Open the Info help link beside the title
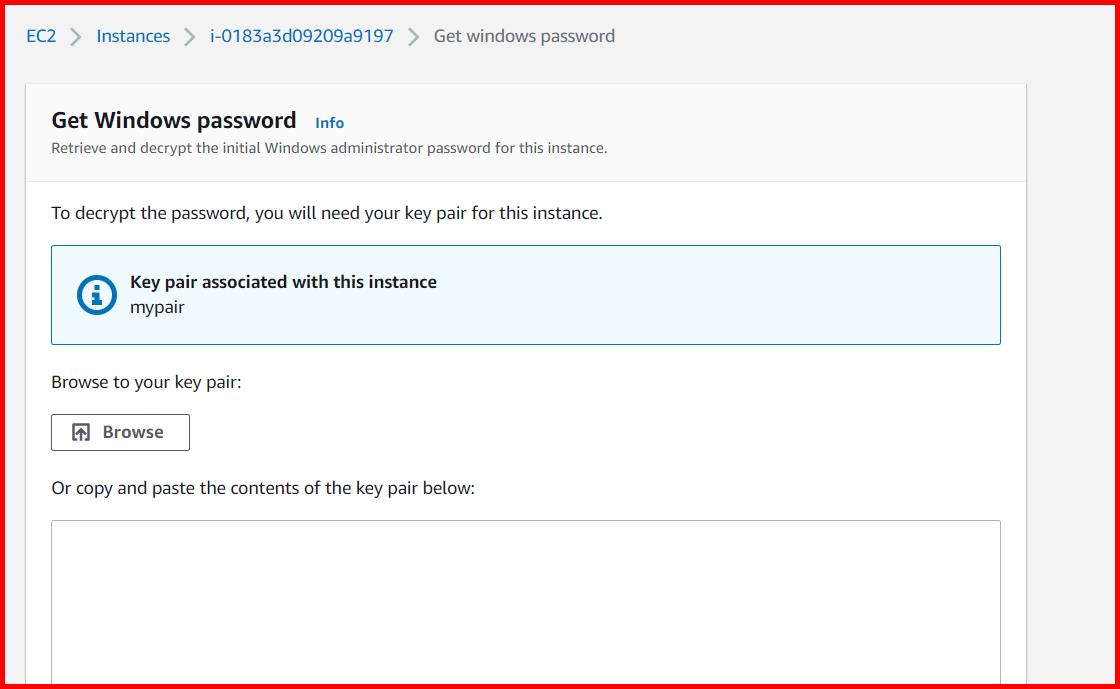Image resolution: width=1120 pixels, height=689 pixels. tap(329, 122)
